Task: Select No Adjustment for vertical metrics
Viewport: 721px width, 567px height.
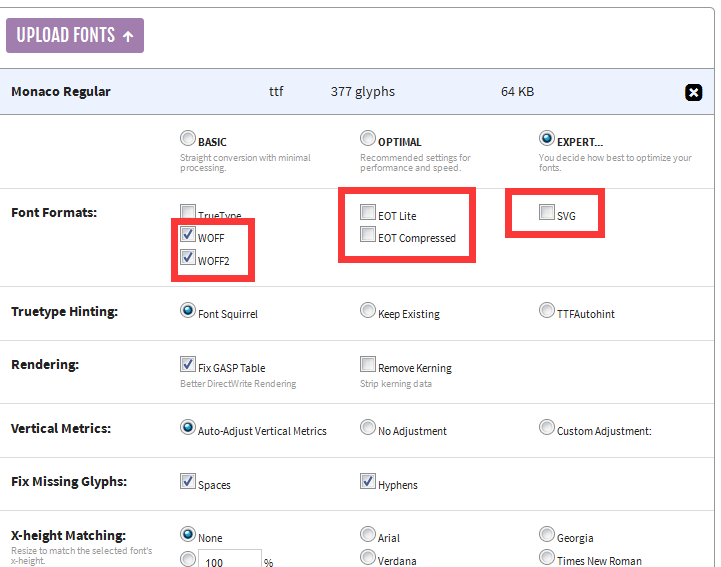Action: tap(368, 429)
